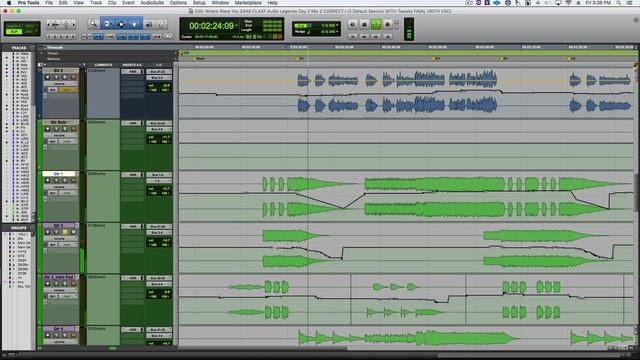Screen dimensions: 640x360
Task: Mute the Gtr 2 track
Action: coord(73,232)
